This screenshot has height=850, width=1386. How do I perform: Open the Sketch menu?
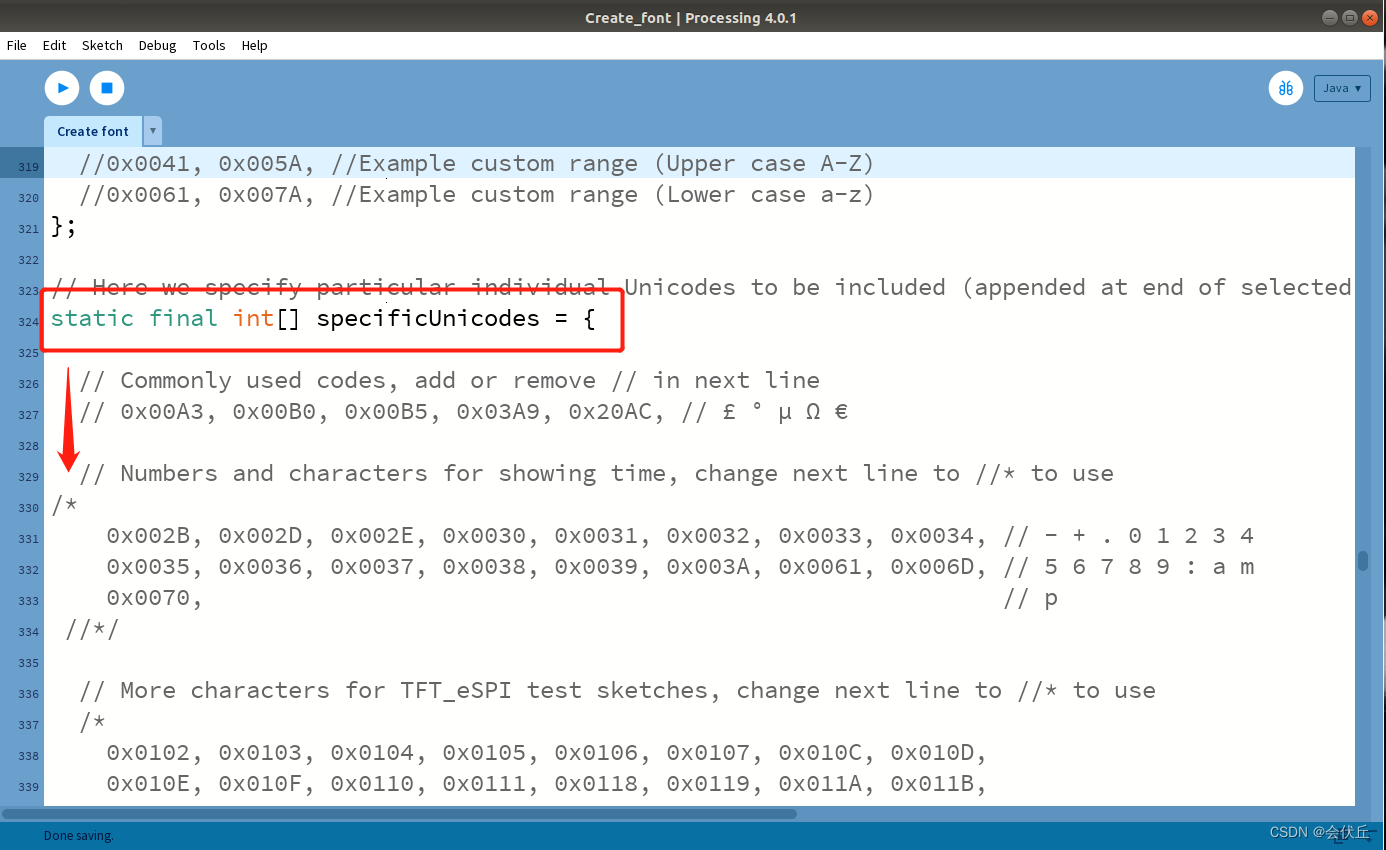coord(102,45)
